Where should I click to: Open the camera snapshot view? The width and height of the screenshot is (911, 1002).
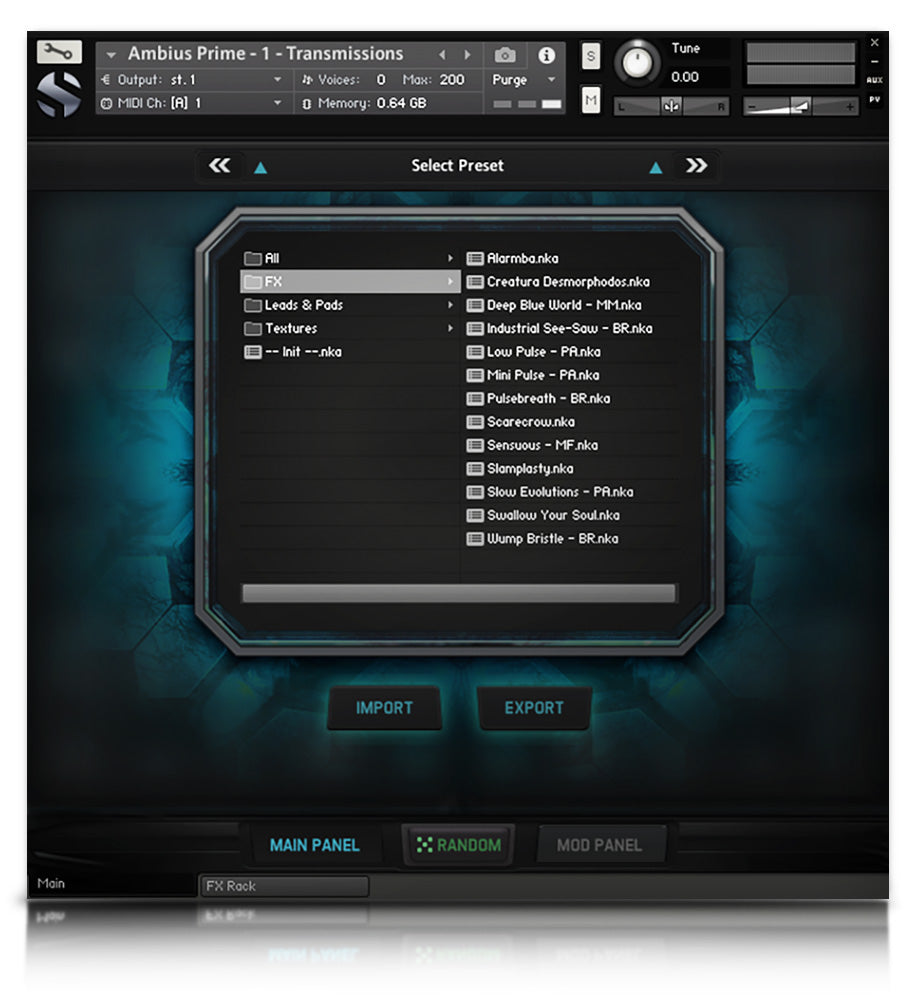tap(506, 55)
